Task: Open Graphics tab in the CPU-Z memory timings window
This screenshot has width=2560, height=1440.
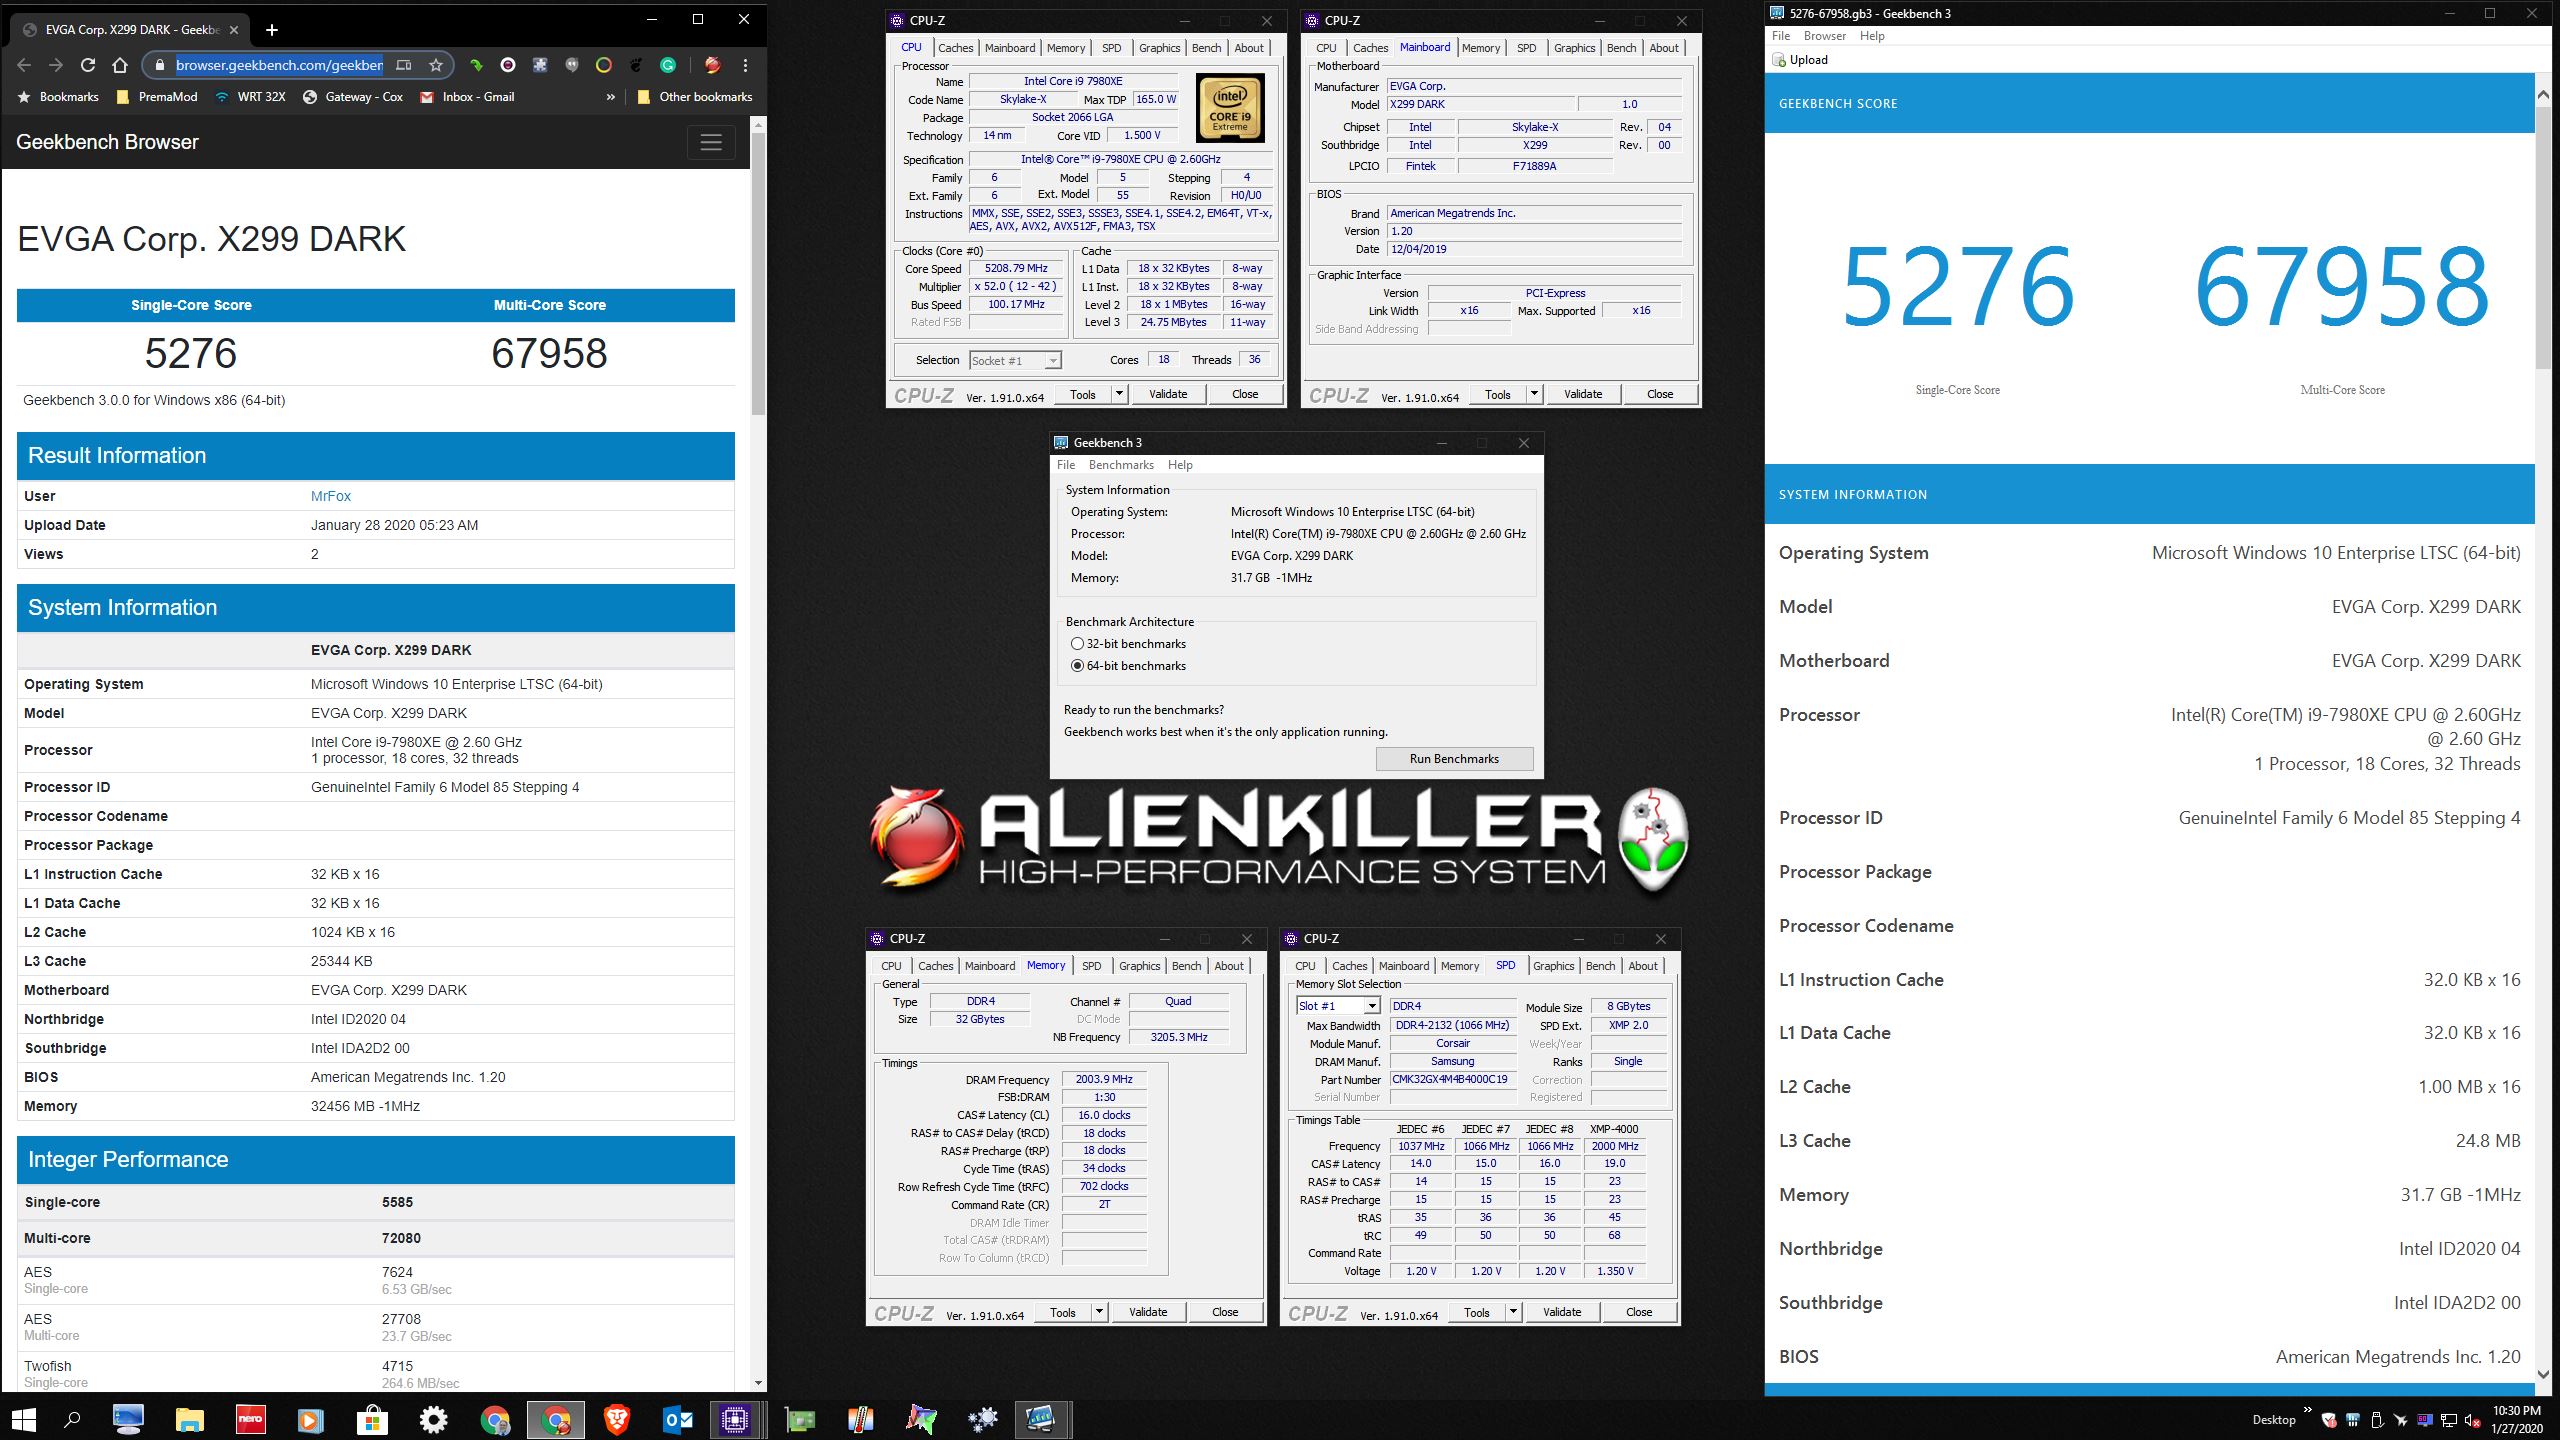Action: click(x=1139, y=966)
